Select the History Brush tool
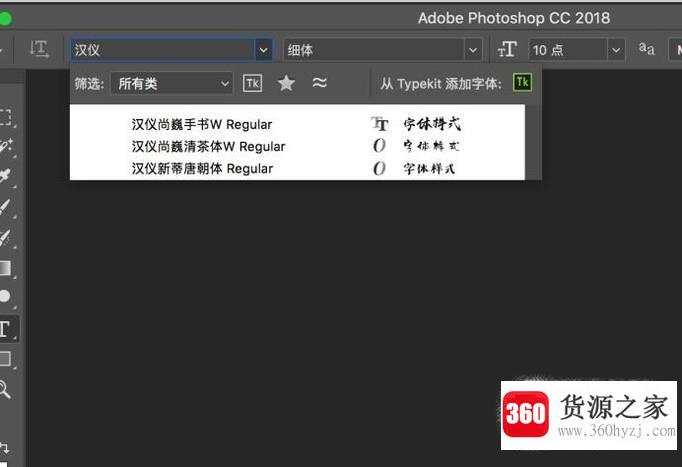This screenshot has width=682, height=467. [5, 238]
